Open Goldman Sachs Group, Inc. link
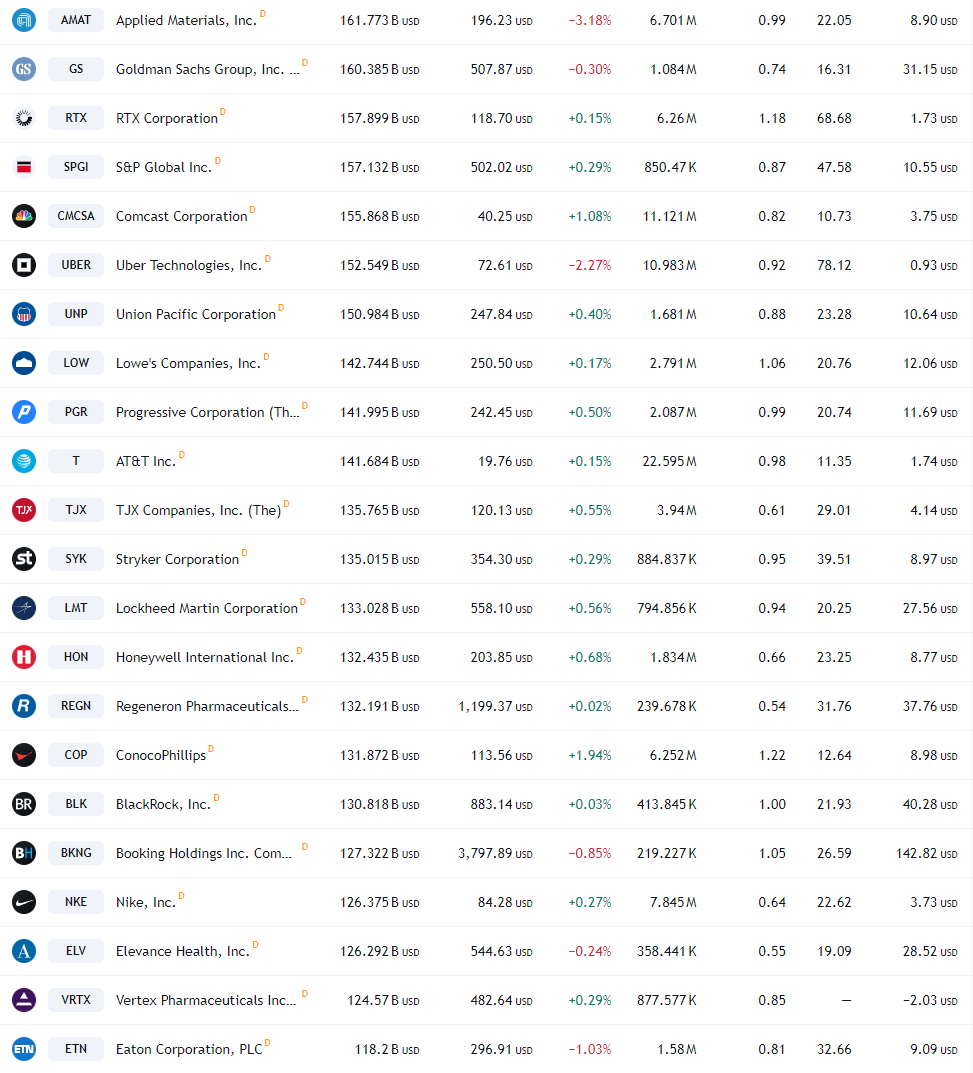Viewport: 973px width, 1073px height. 207,70
